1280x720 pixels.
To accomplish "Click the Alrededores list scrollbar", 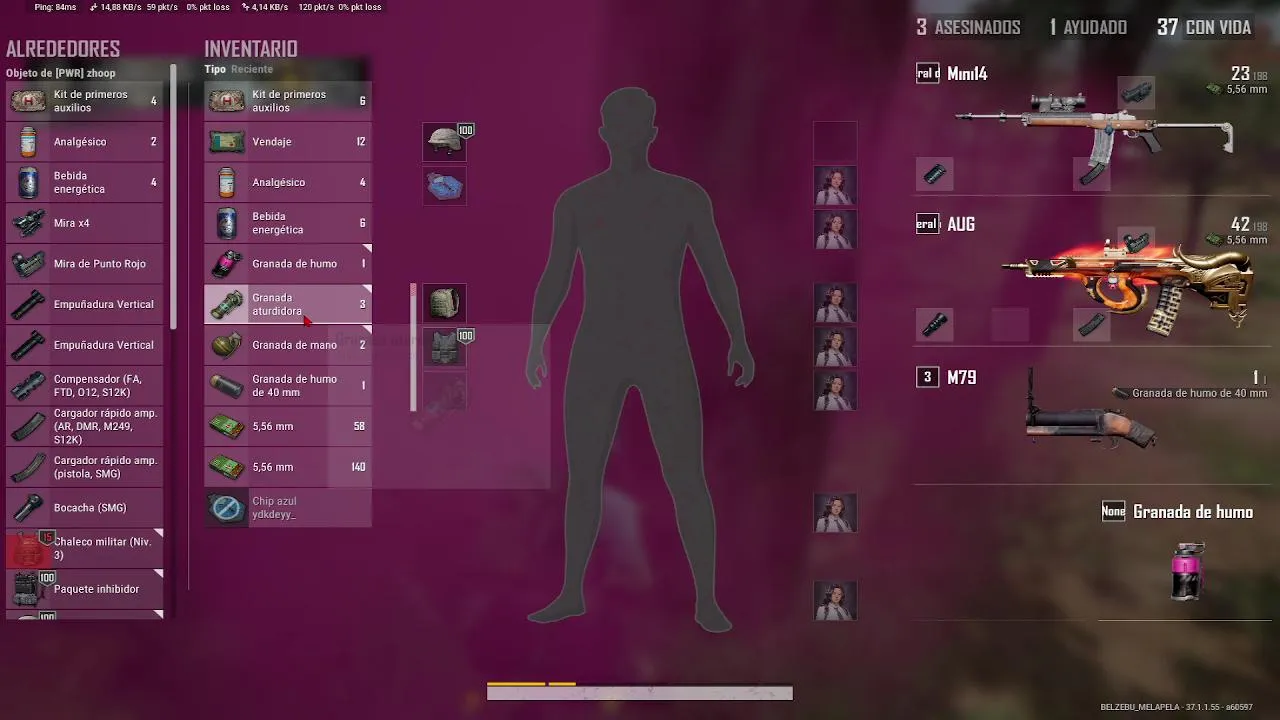I will [173, 196].
